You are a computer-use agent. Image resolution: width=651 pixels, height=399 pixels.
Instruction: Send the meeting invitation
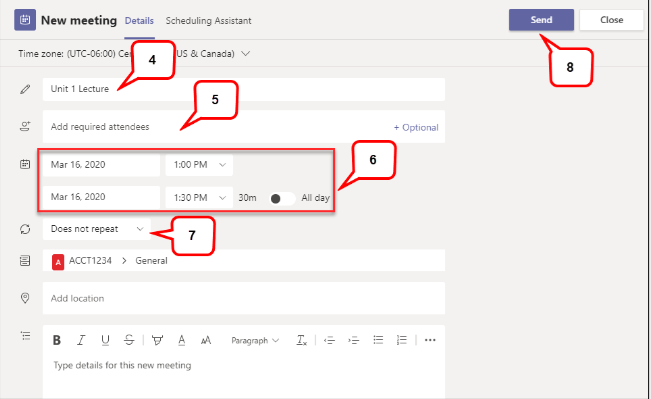541,20
